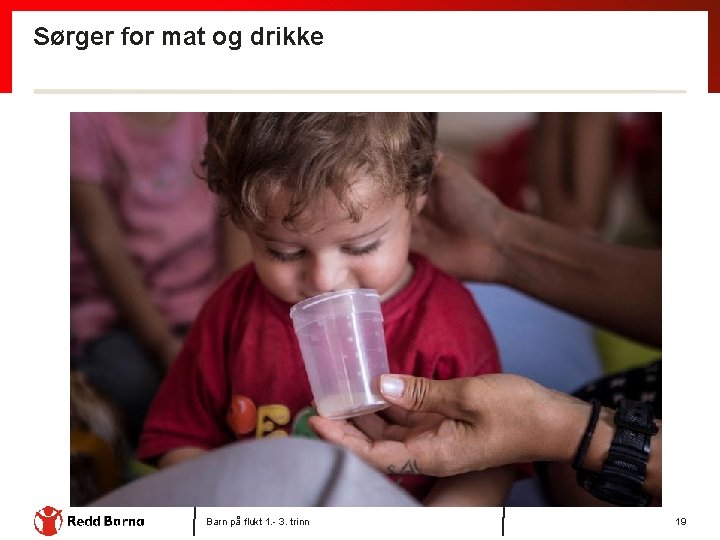The height and width of the screenshot is (540, 720).
Task: Select footer text 'Barn på flukt 1.- 3. trinn'
Action: (258, 522)
